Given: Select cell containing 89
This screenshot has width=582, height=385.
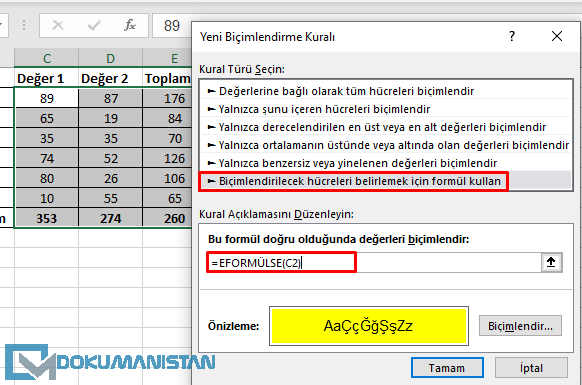Looking at the screenshot, I should (x=47, y=98).
